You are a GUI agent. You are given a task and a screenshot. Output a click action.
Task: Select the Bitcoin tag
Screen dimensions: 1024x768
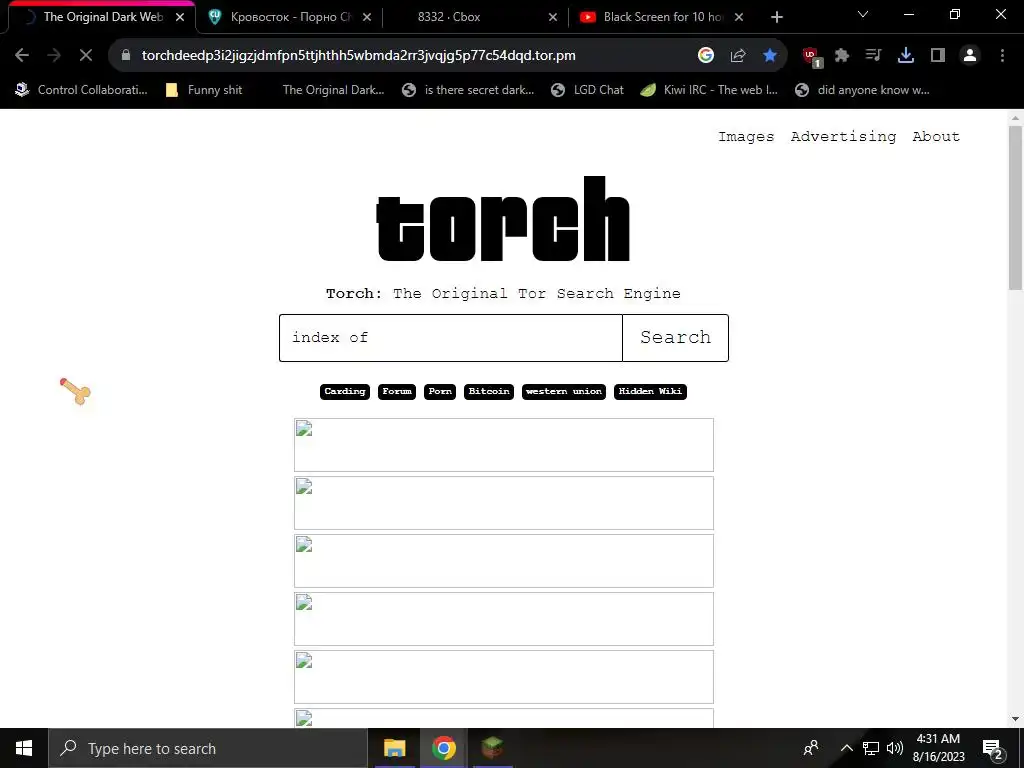click(x=488, y=391)
